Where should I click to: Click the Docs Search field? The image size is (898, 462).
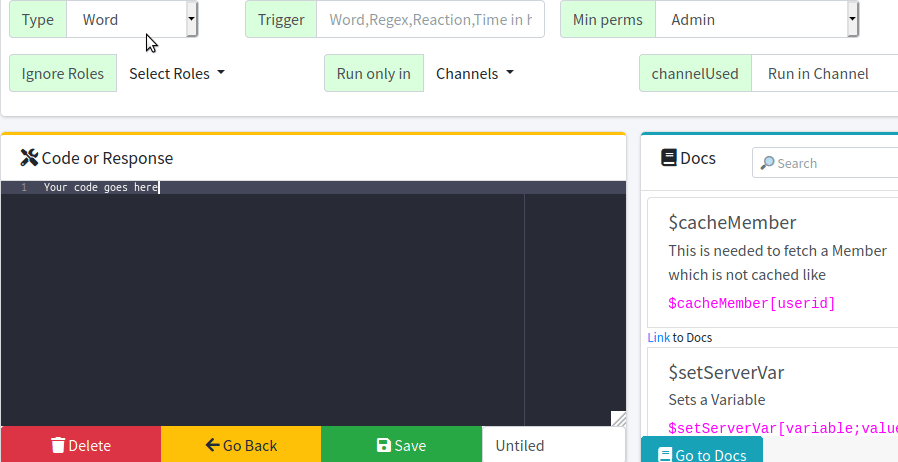click(x=825, y=163)
